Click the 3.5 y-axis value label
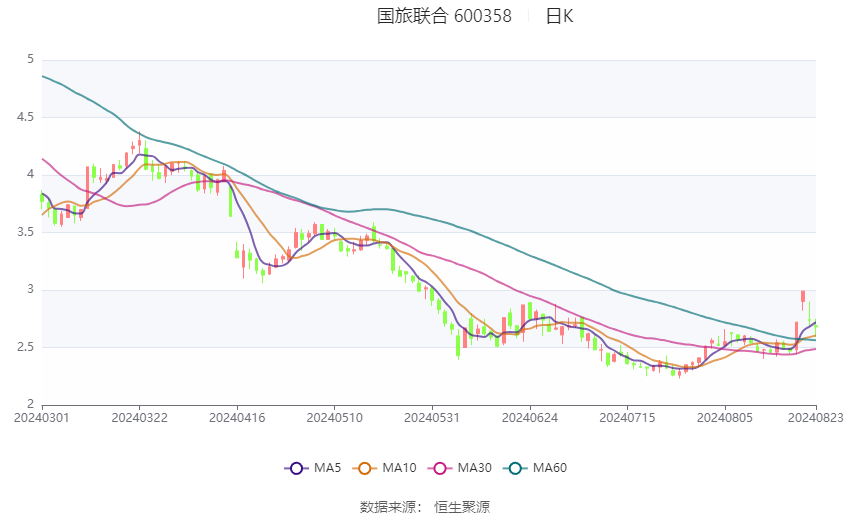This screenshot has height=517, width=850. coord(25,232)
